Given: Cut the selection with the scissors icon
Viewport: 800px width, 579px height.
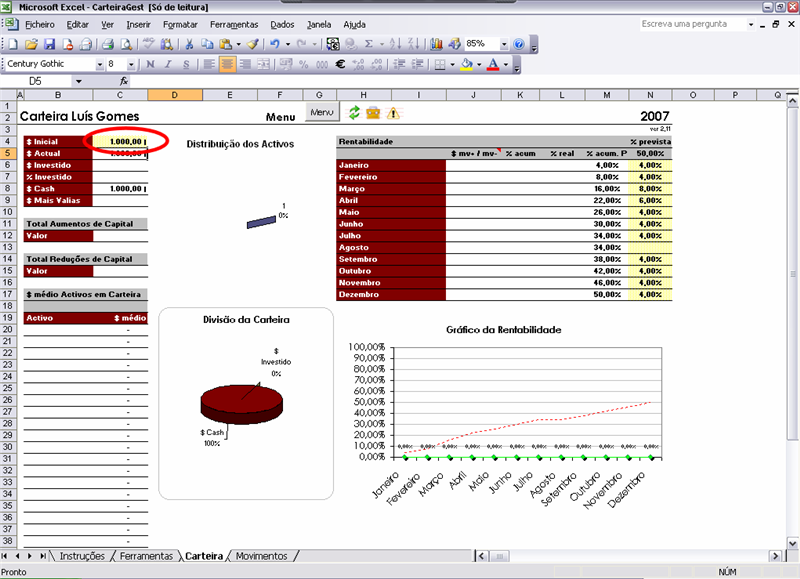Looking at the screenshot, I should 189,44.
